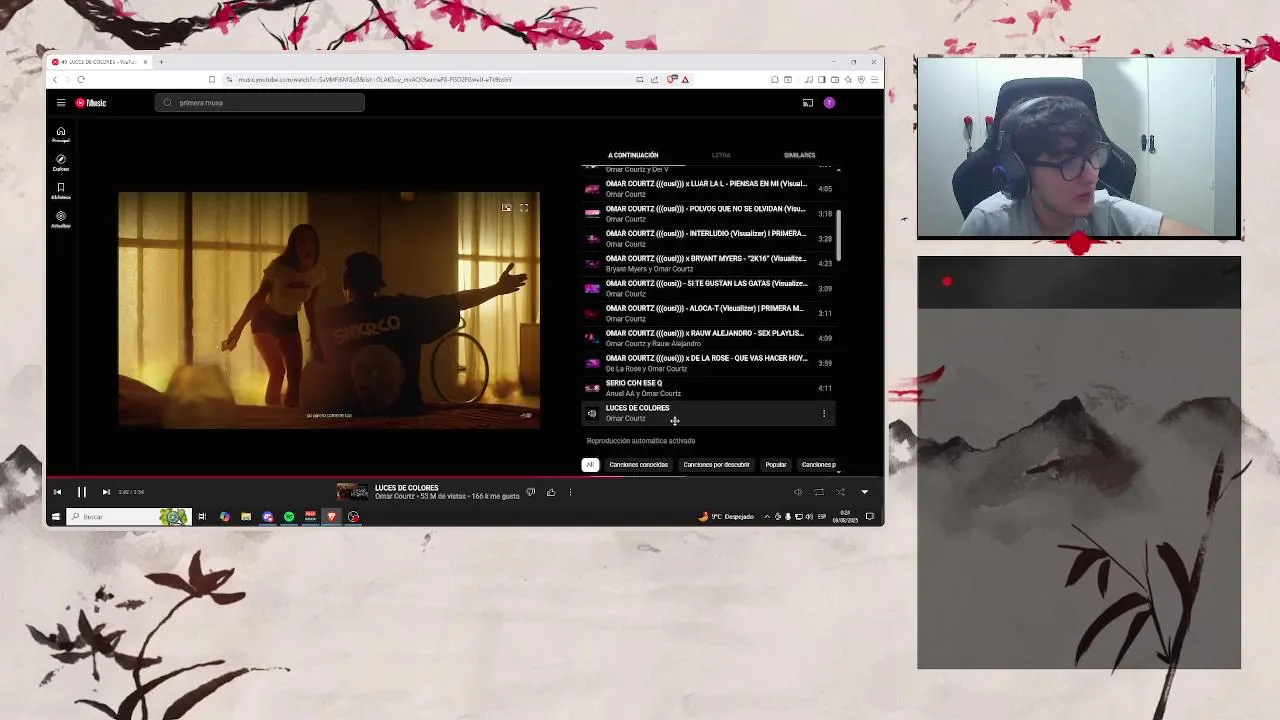Skip to previous track
The width and height of the screenshot is (1280, 720).
click(x=57, y=492)
